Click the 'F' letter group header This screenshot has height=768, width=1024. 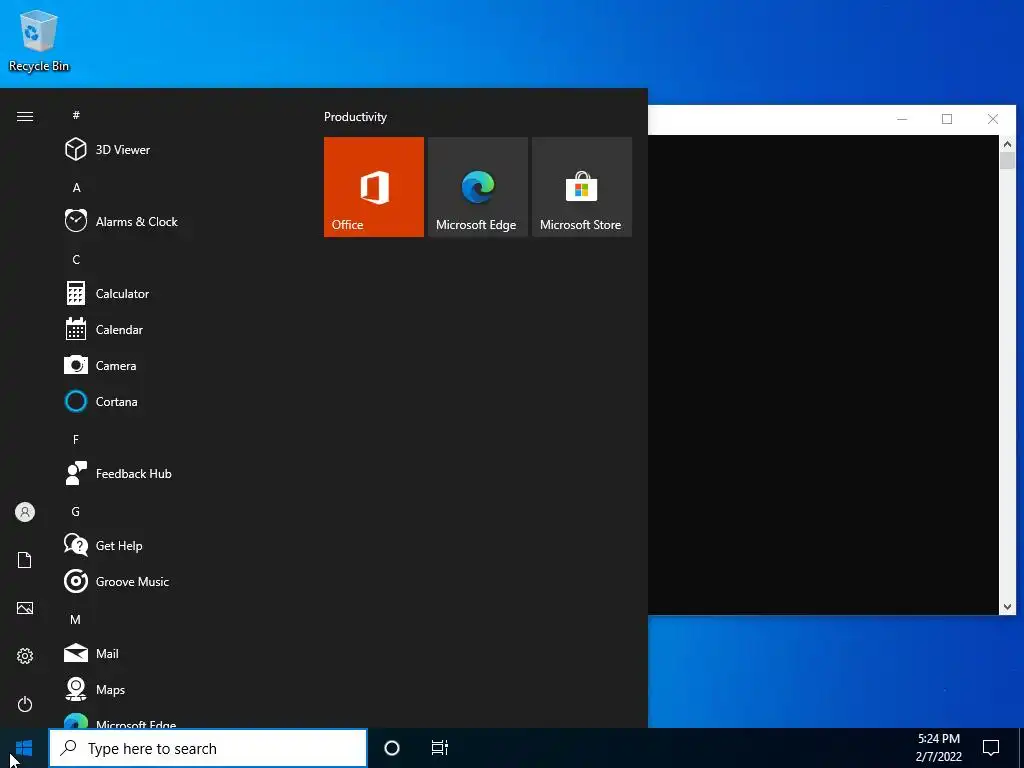click(76, 440)
